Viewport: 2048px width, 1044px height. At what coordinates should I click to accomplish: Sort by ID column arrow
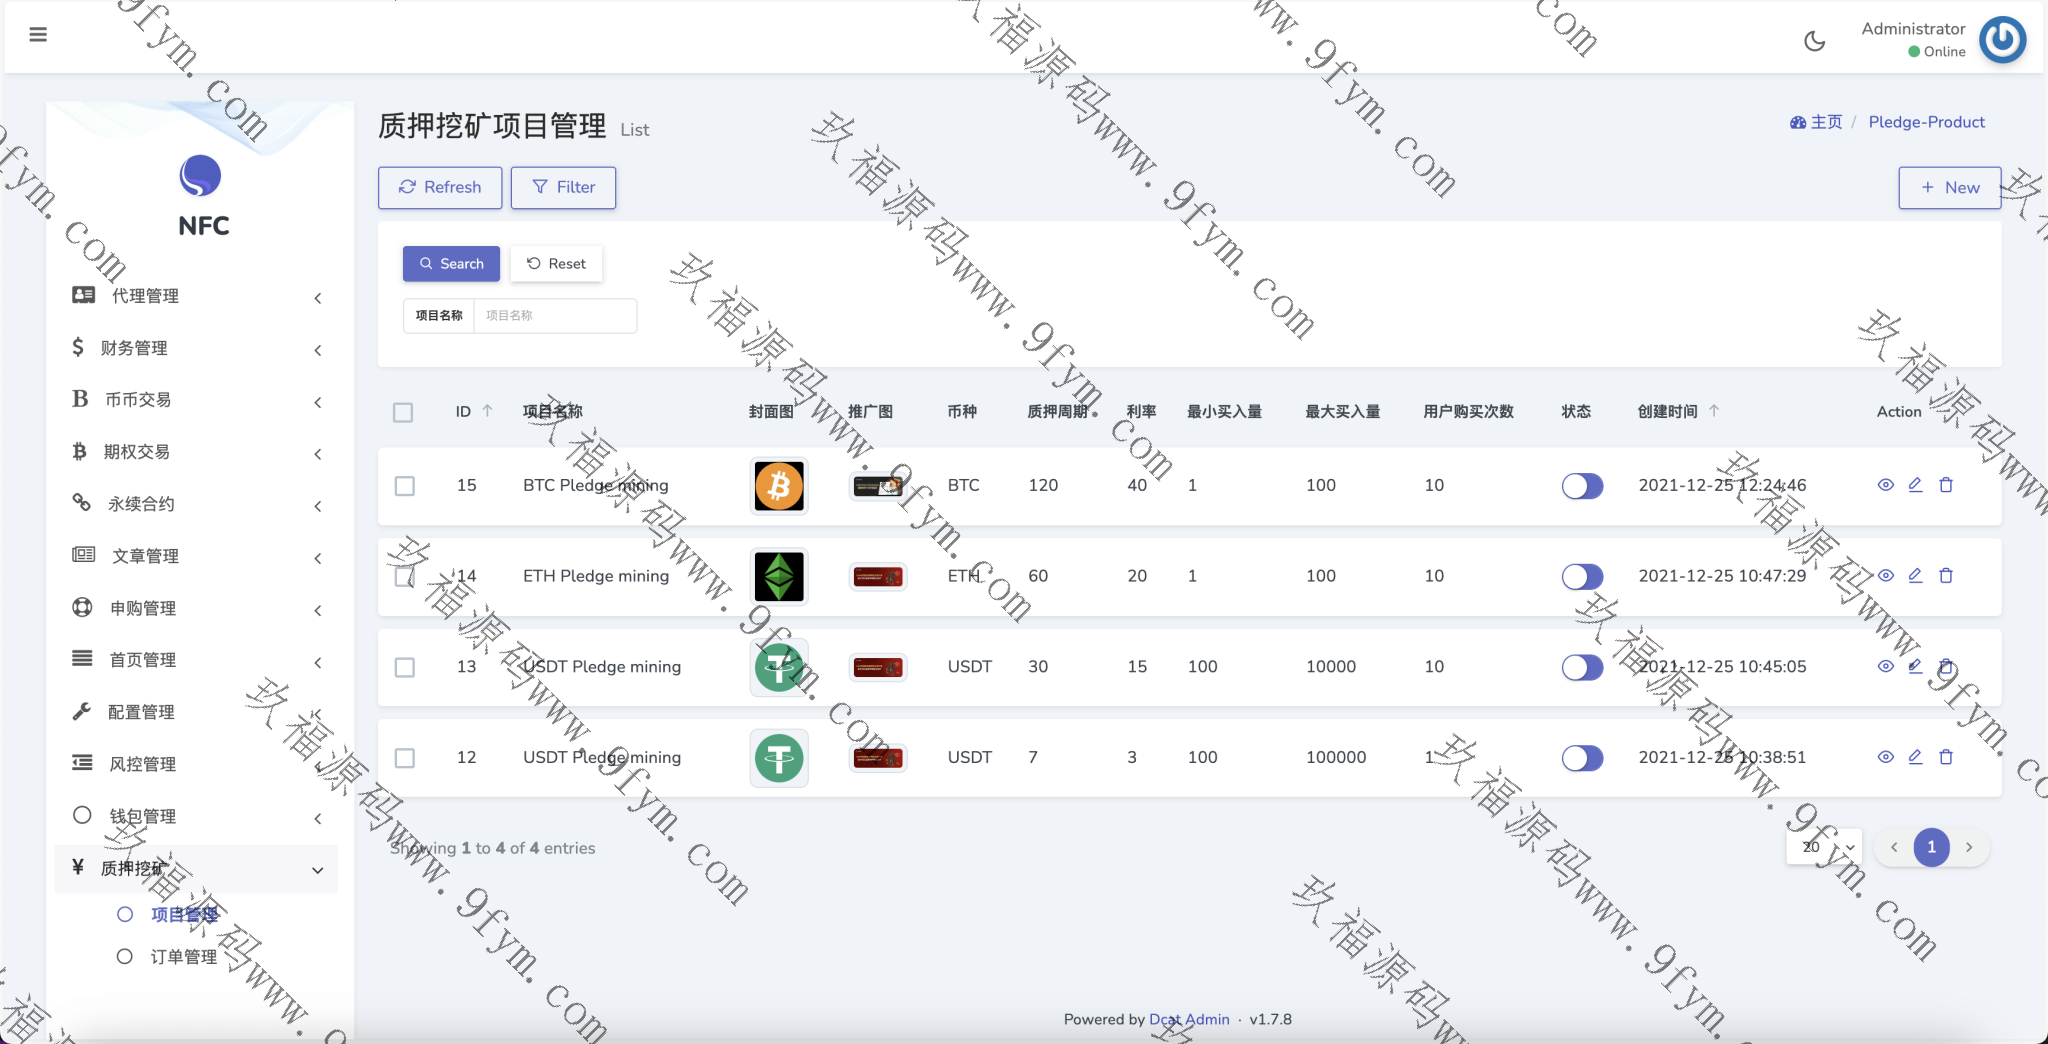click(x=488, y=411)
